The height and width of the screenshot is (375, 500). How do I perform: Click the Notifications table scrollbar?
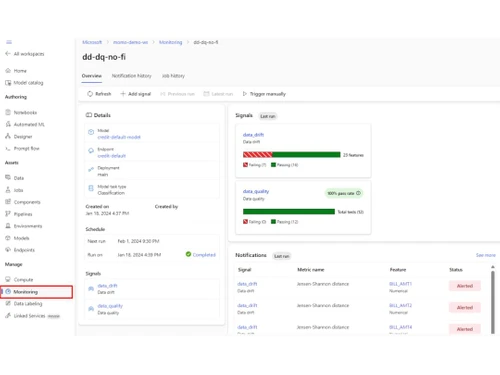pyautogui.click(x=493, y=302)
